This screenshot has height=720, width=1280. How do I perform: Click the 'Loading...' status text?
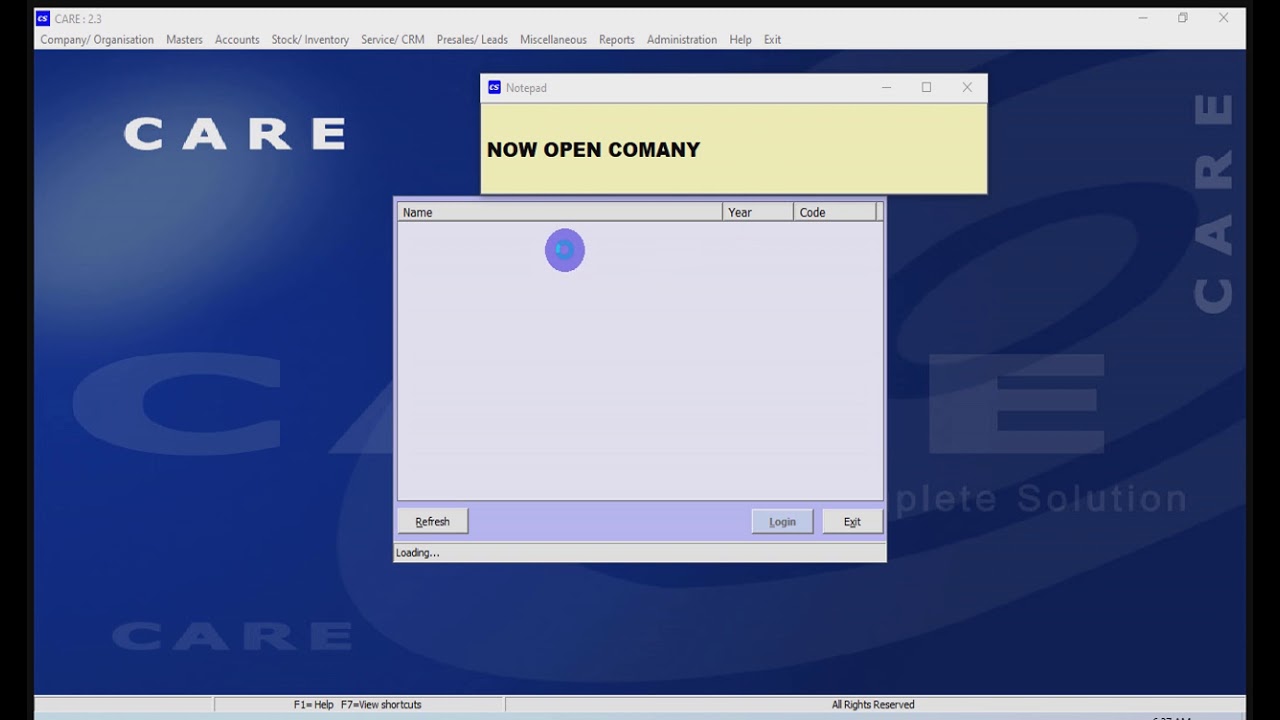418,553
